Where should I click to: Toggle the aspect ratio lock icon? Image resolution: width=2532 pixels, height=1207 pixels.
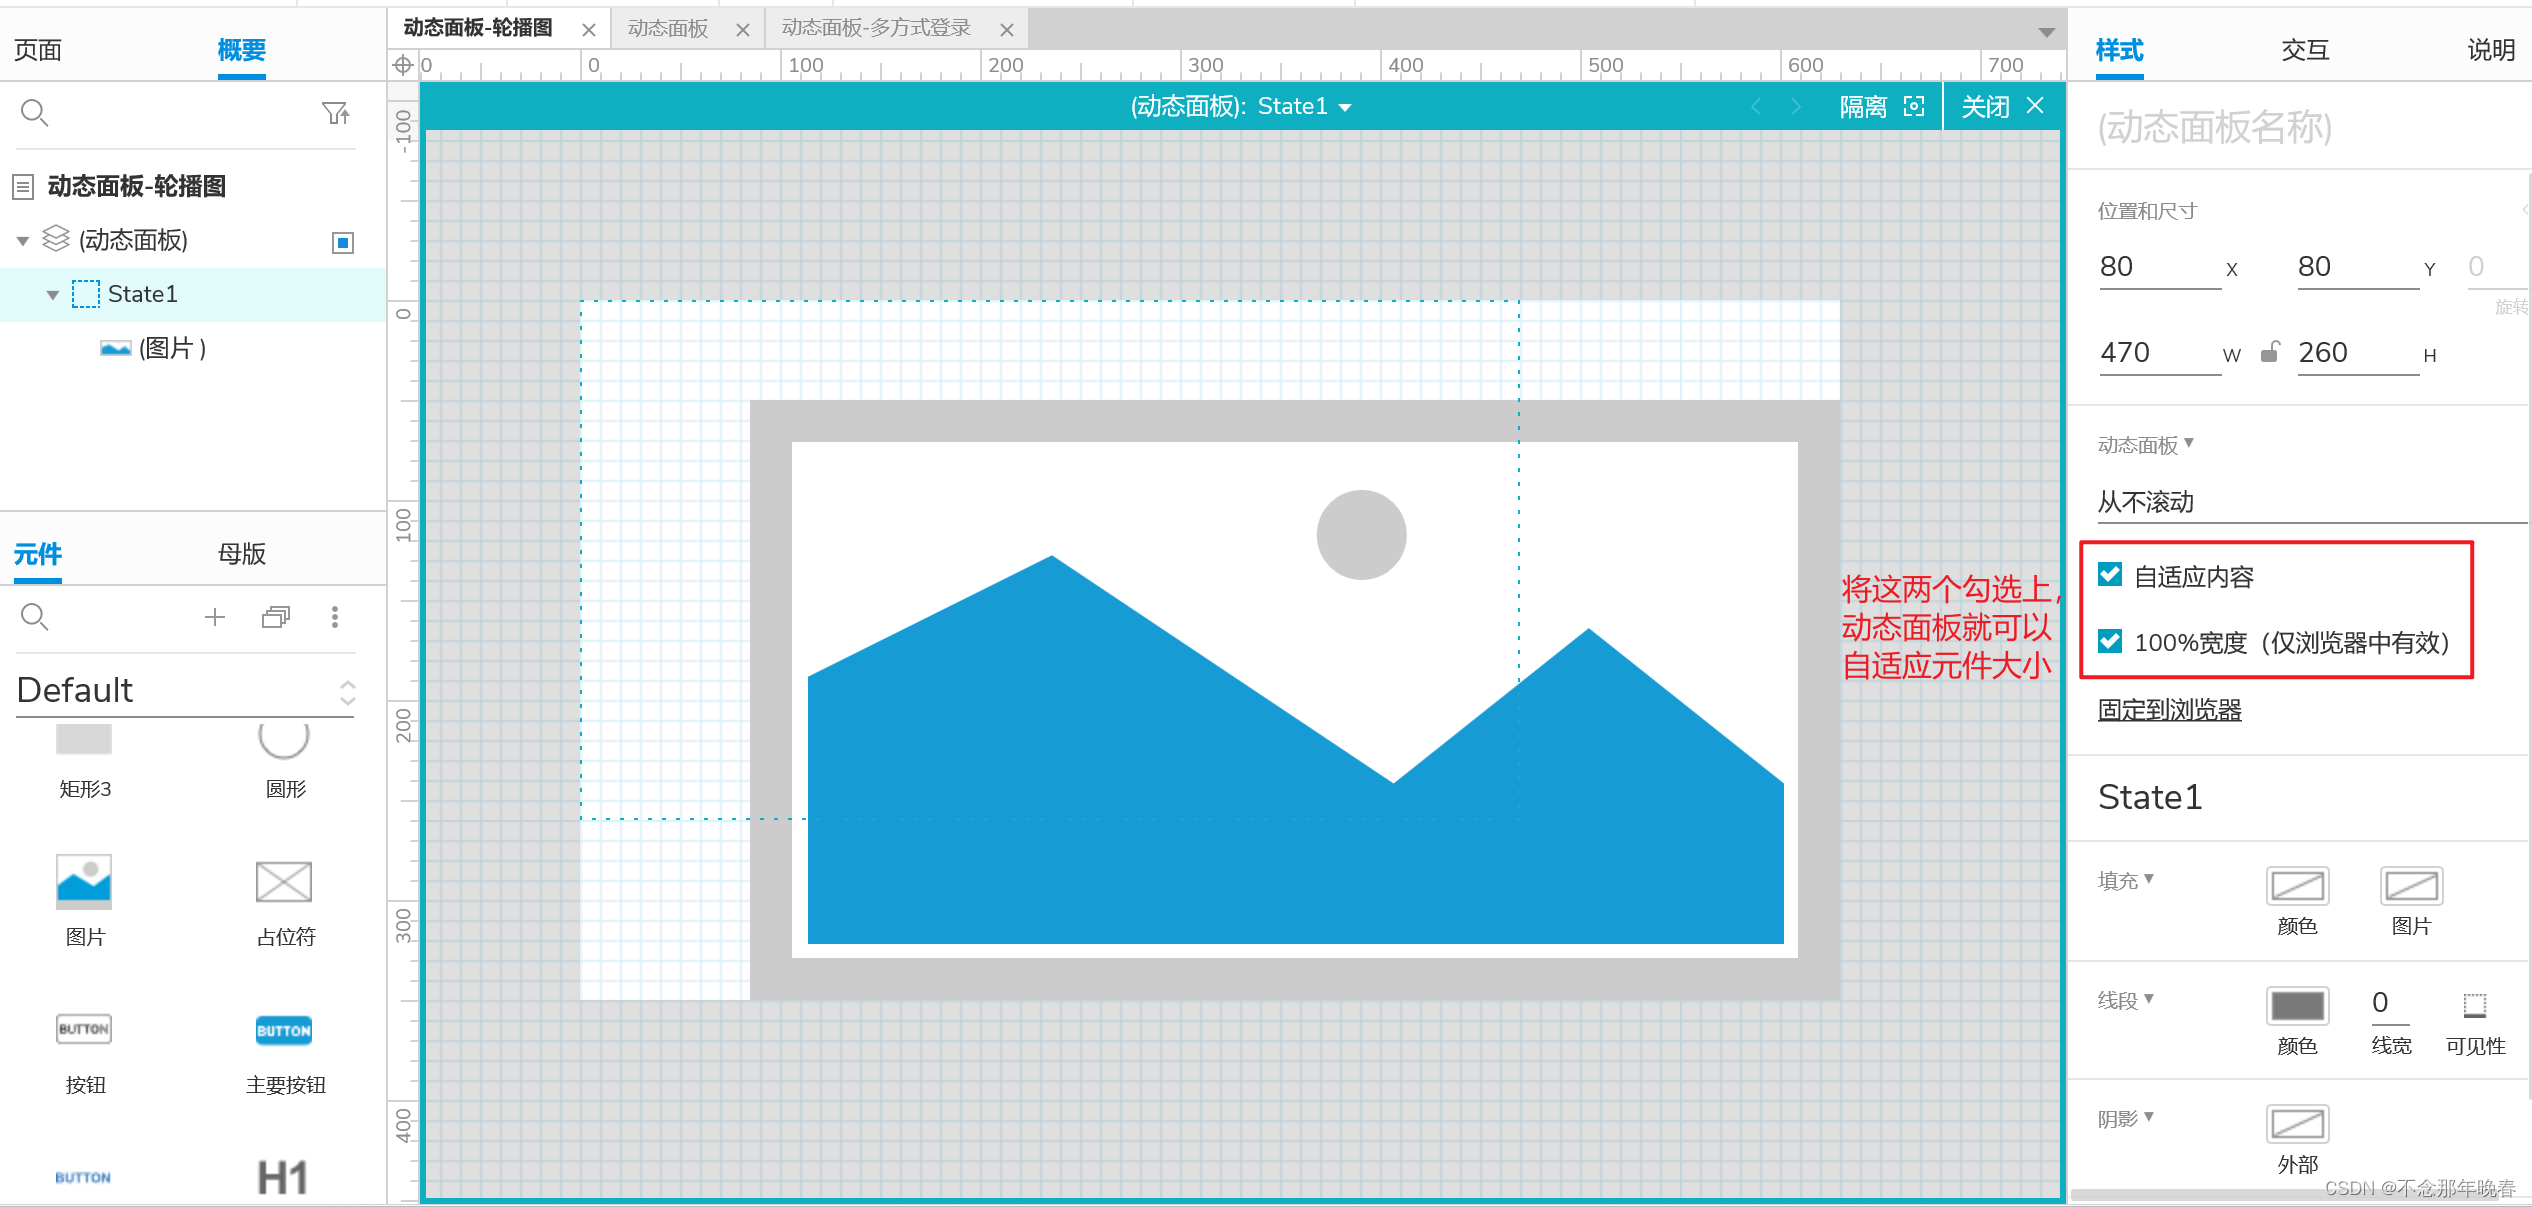tap(2269, 352)
